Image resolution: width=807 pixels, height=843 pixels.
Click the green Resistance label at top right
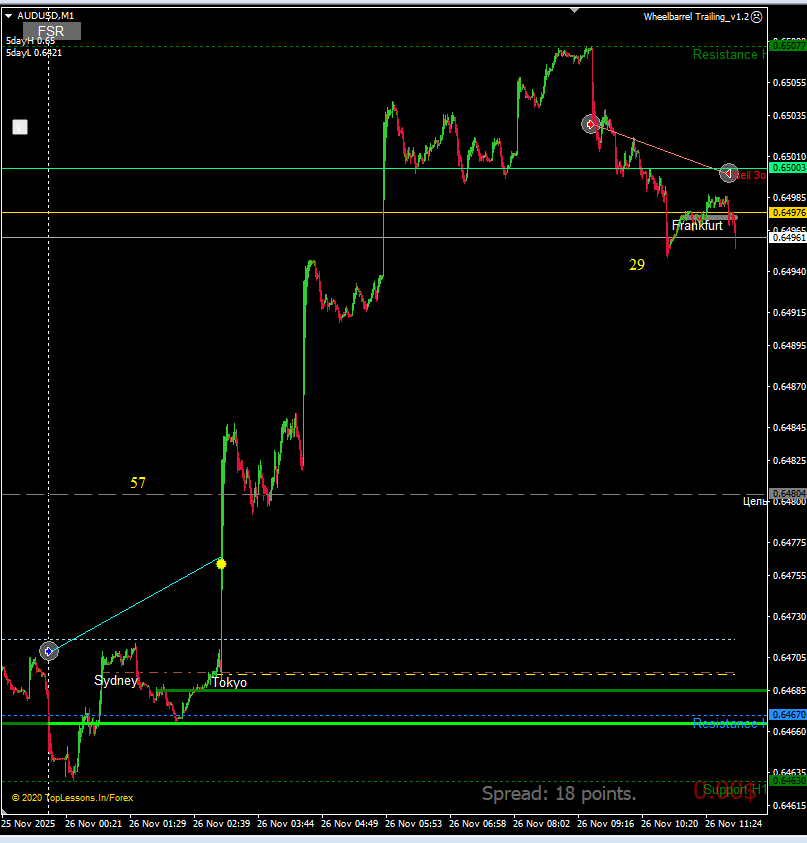tap(729, 55)
